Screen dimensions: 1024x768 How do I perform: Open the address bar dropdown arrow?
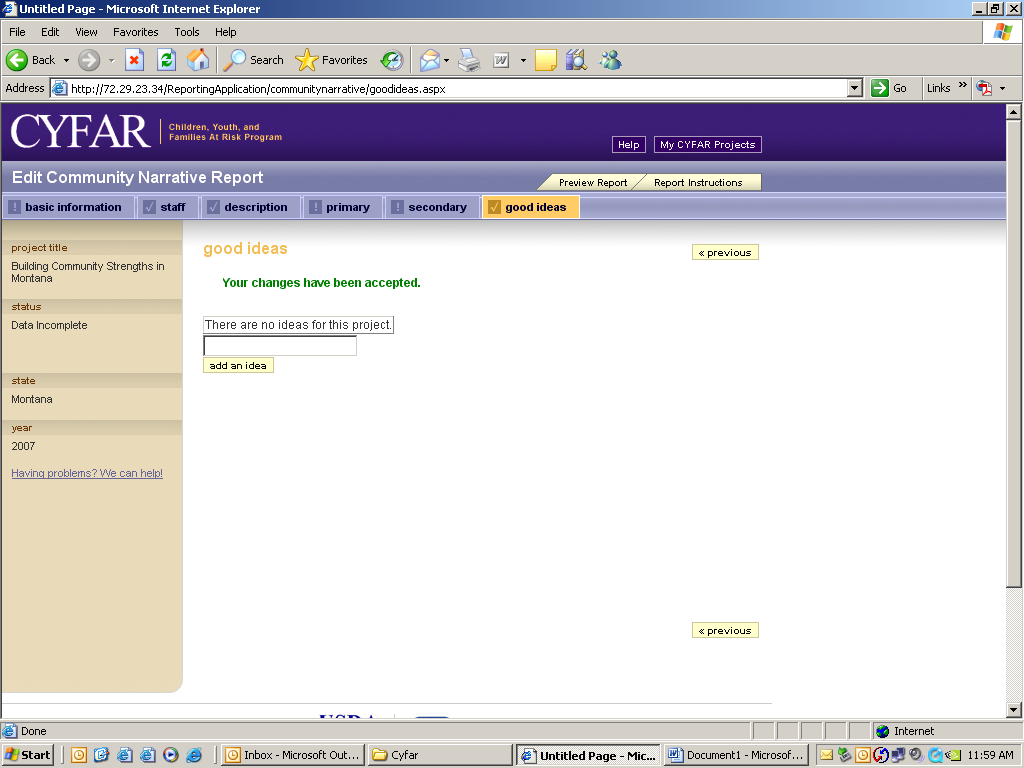[x=854, y=88]
